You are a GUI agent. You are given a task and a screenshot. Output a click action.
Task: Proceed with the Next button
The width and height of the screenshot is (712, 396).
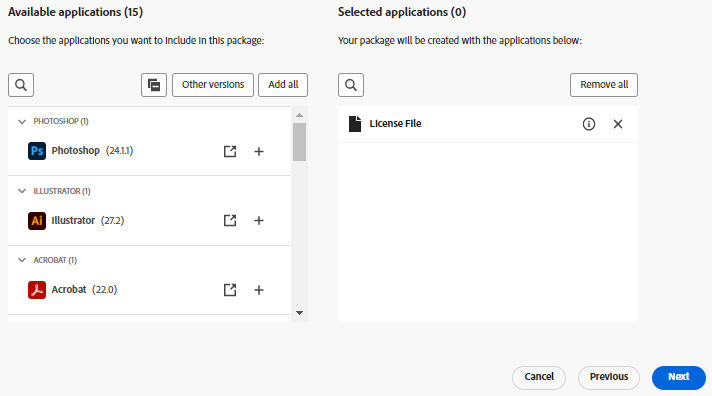[679, 377]
